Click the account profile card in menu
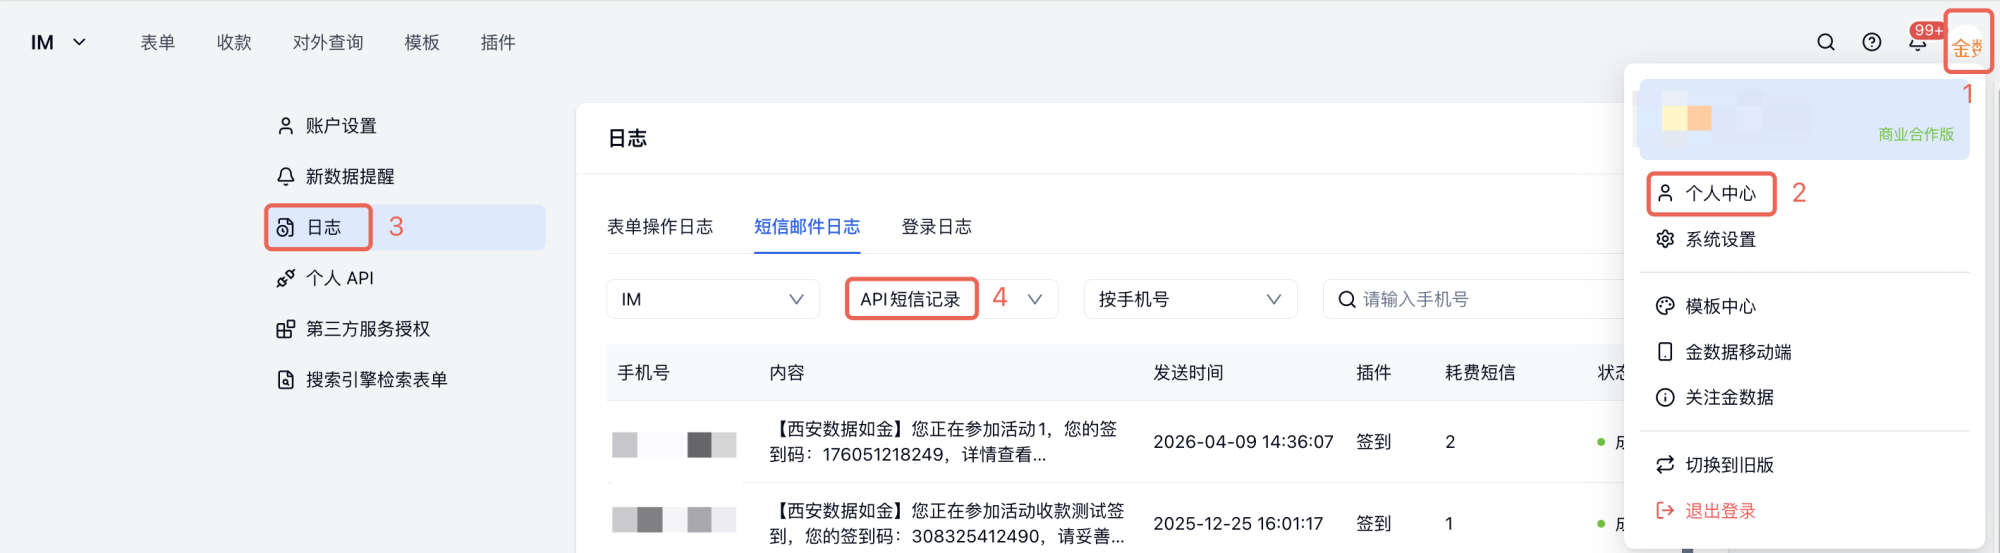The height and width of the screenshot is (553, 2000). coord(1805,119)
